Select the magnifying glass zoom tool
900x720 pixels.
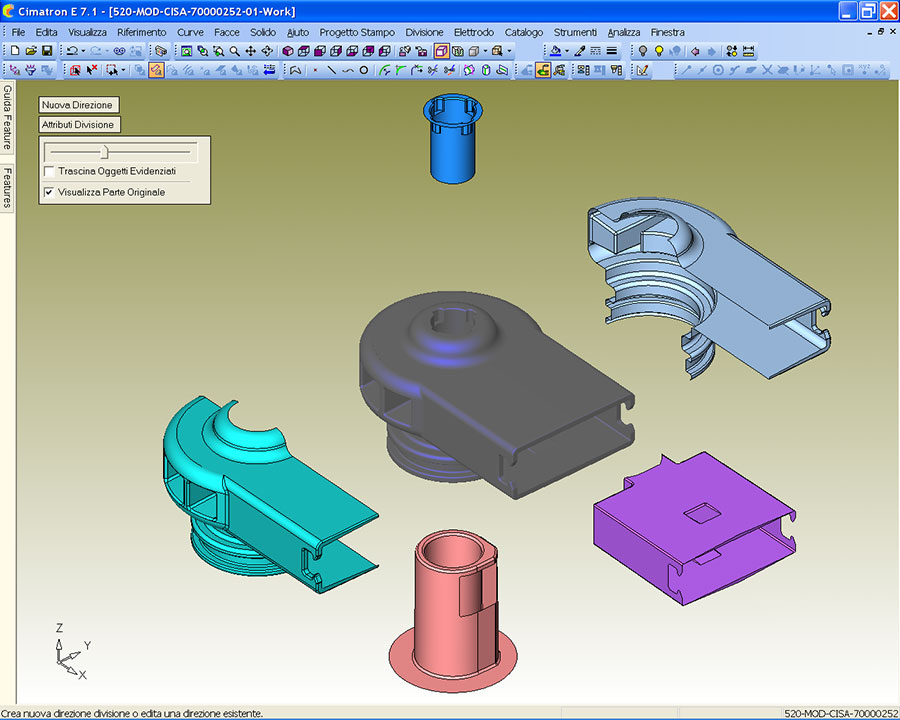click(x=235, y=50)
